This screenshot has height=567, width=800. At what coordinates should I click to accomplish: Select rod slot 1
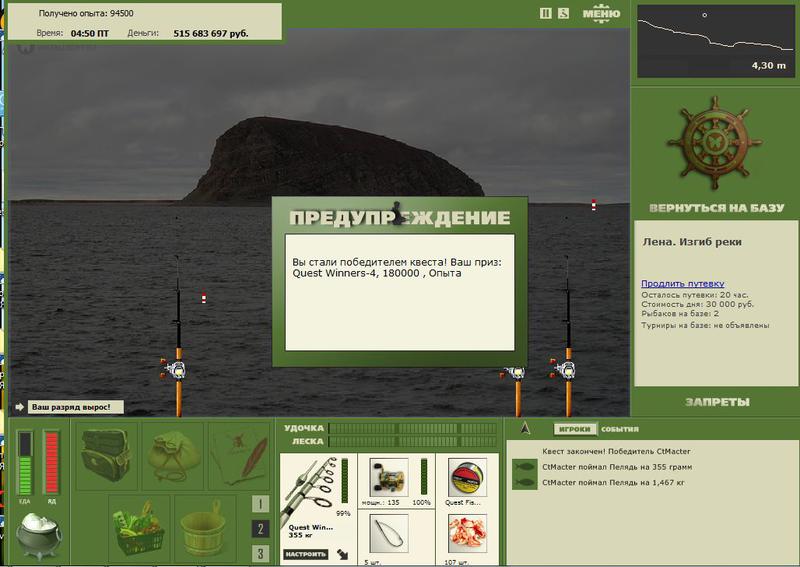click(260, 504)
